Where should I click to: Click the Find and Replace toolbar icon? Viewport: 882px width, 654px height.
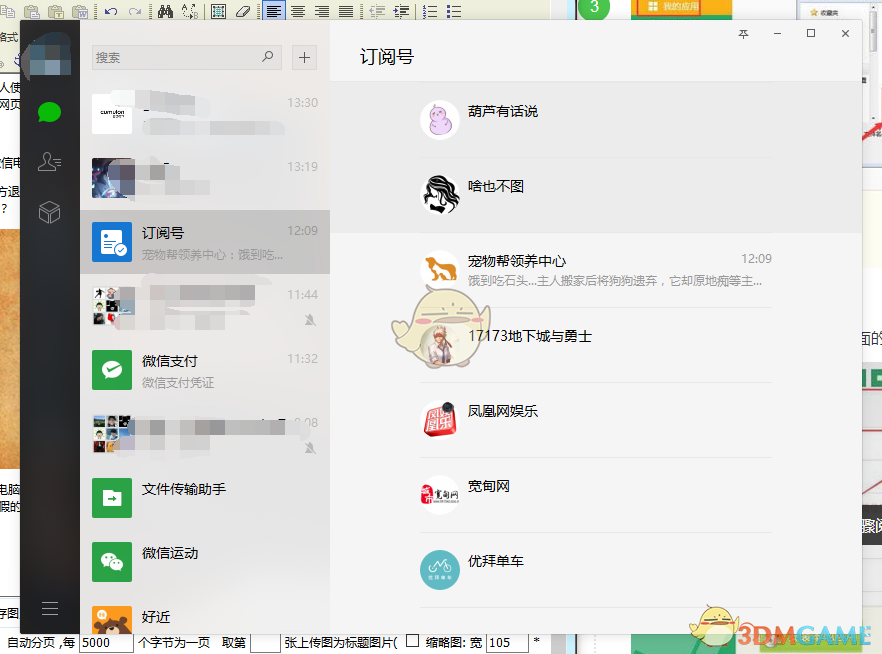click(192, 11)
